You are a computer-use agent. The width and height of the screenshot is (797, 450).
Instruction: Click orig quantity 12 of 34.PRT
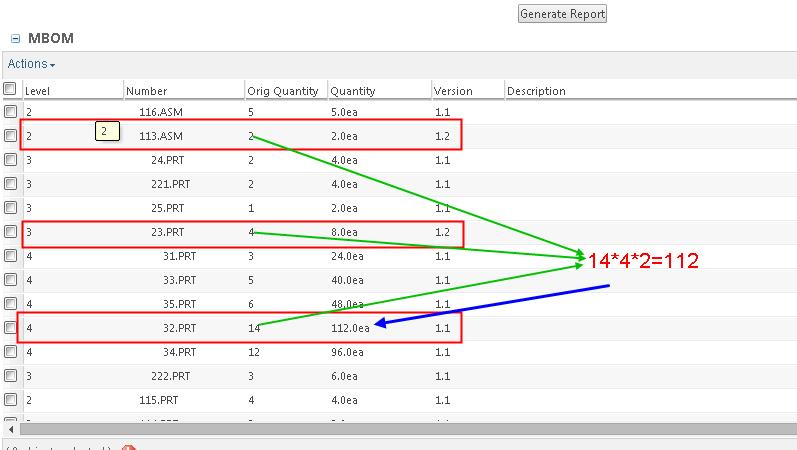pos(254,352)
